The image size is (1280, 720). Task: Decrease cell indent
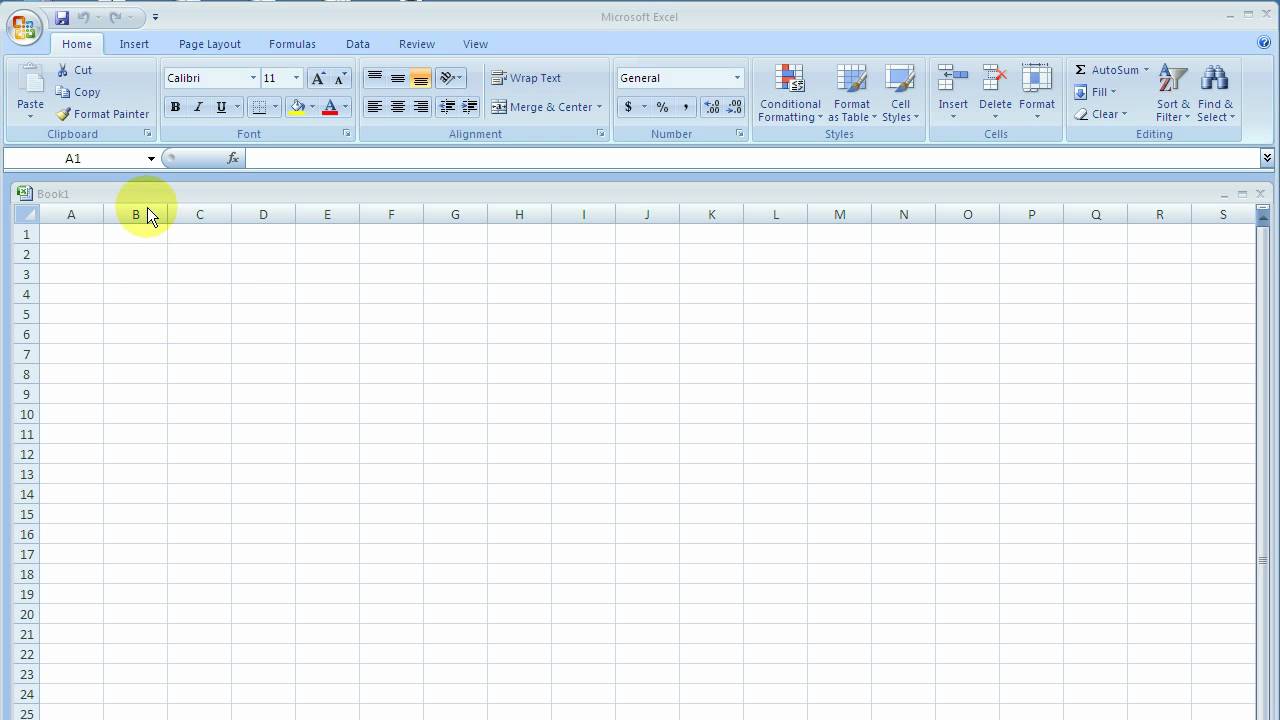tap(447, 107)
